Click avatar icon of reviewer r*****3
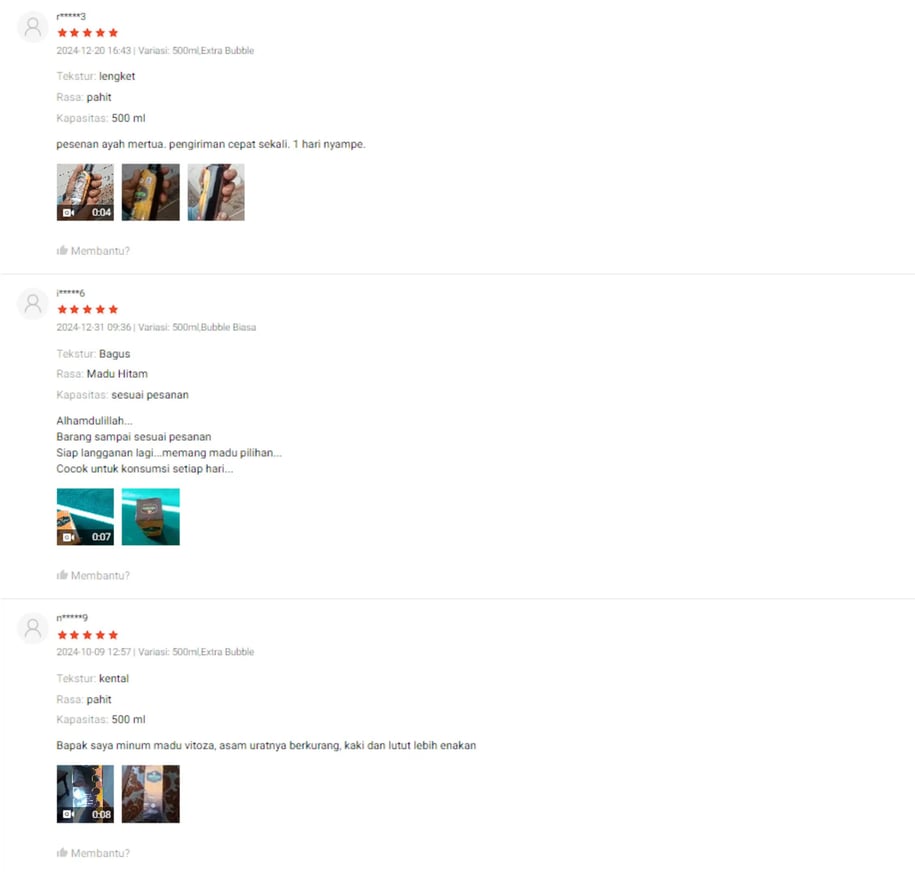The height and width of the screenshot is (872, 915). point(33,26)
